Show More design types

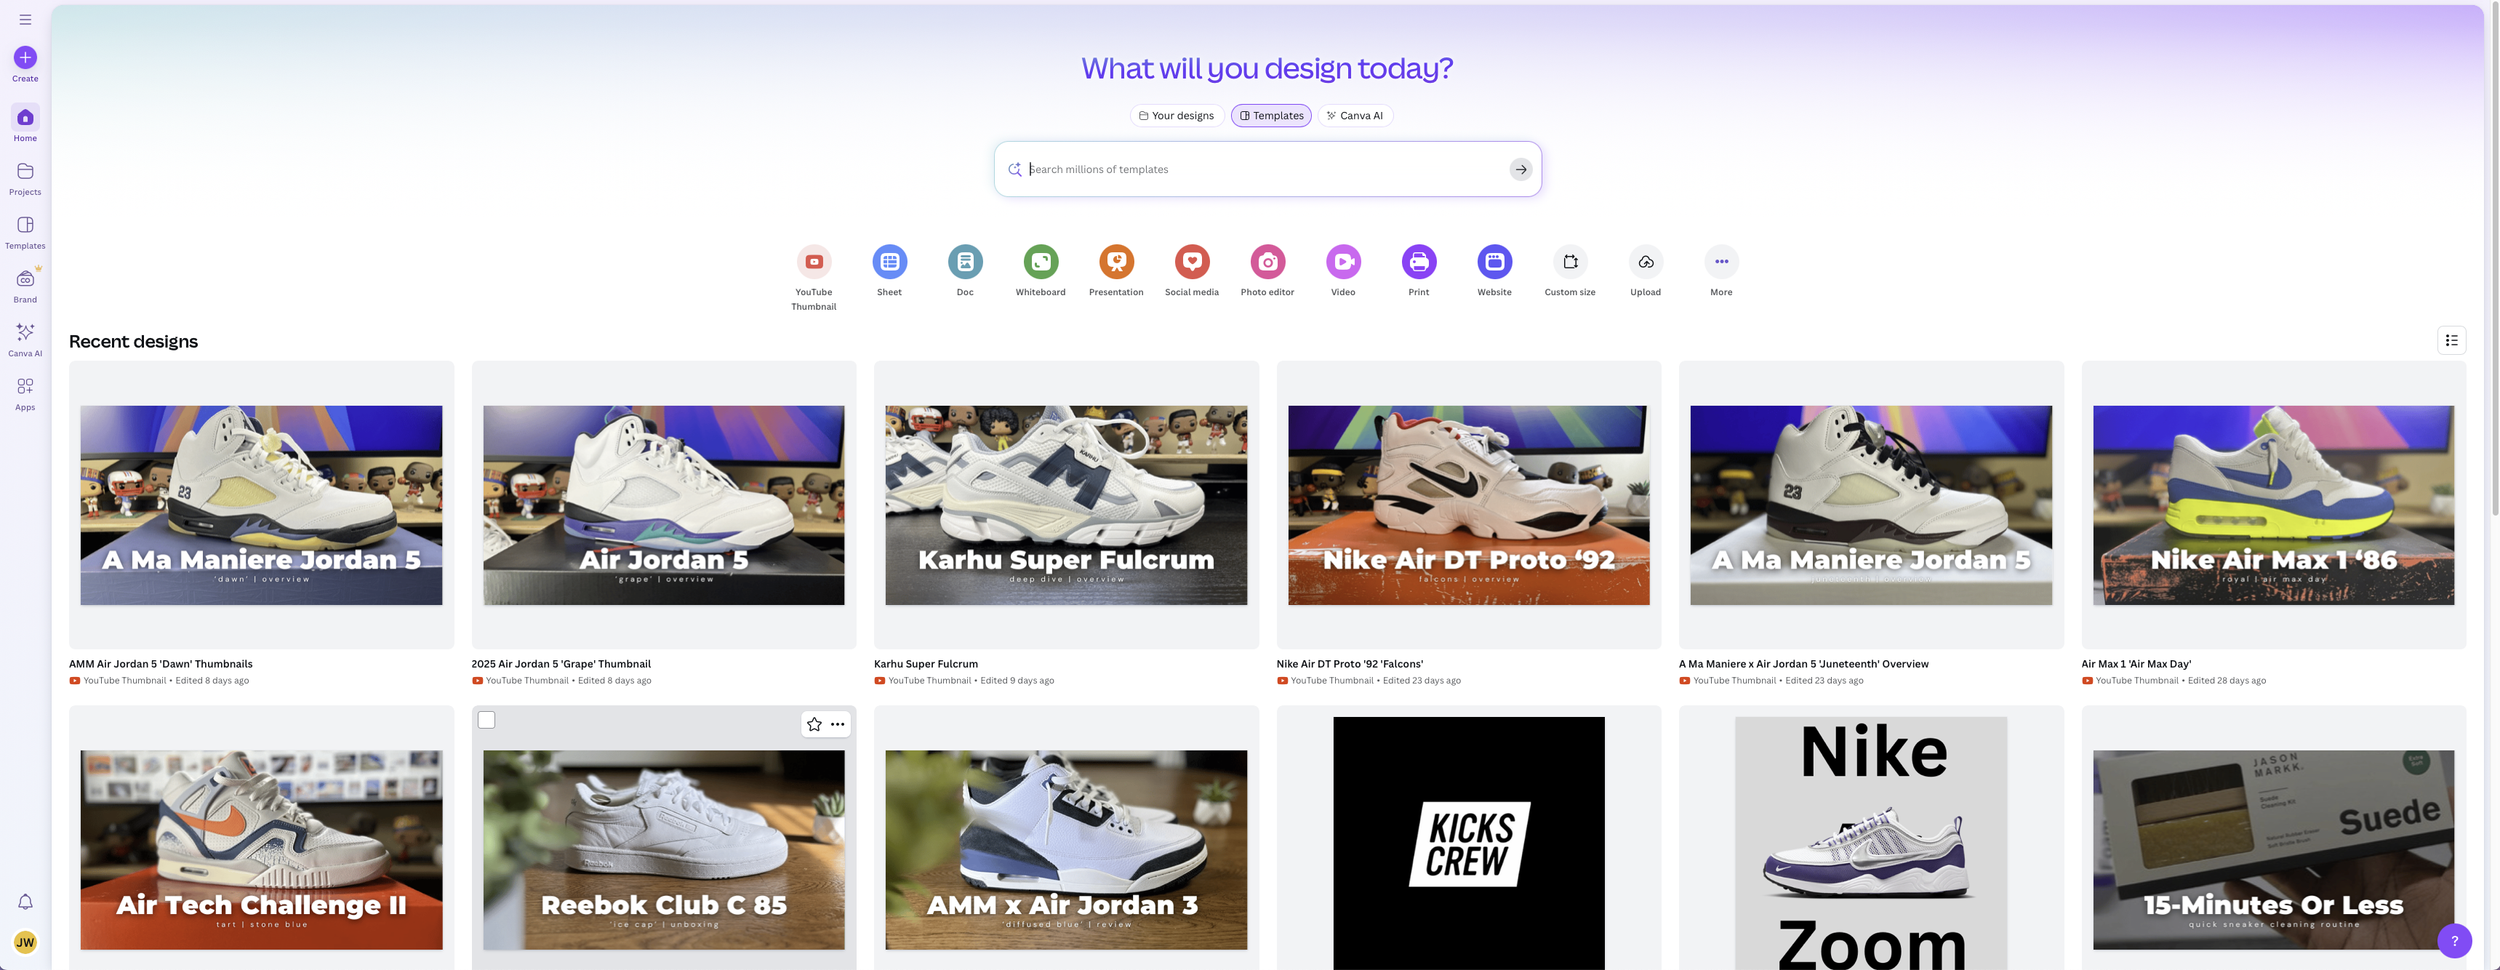pyautogui.click(x=1721, y=262)
